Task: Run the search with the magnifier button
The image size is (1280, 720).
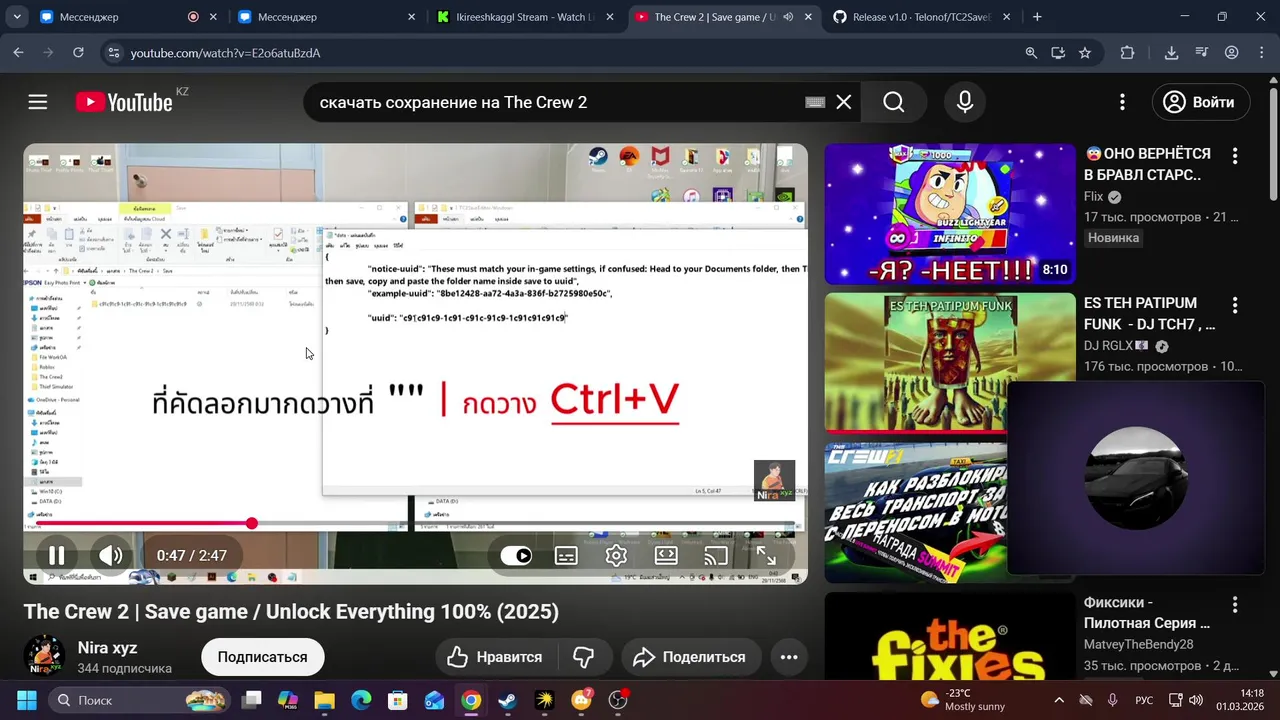Action: coord(894,102)
